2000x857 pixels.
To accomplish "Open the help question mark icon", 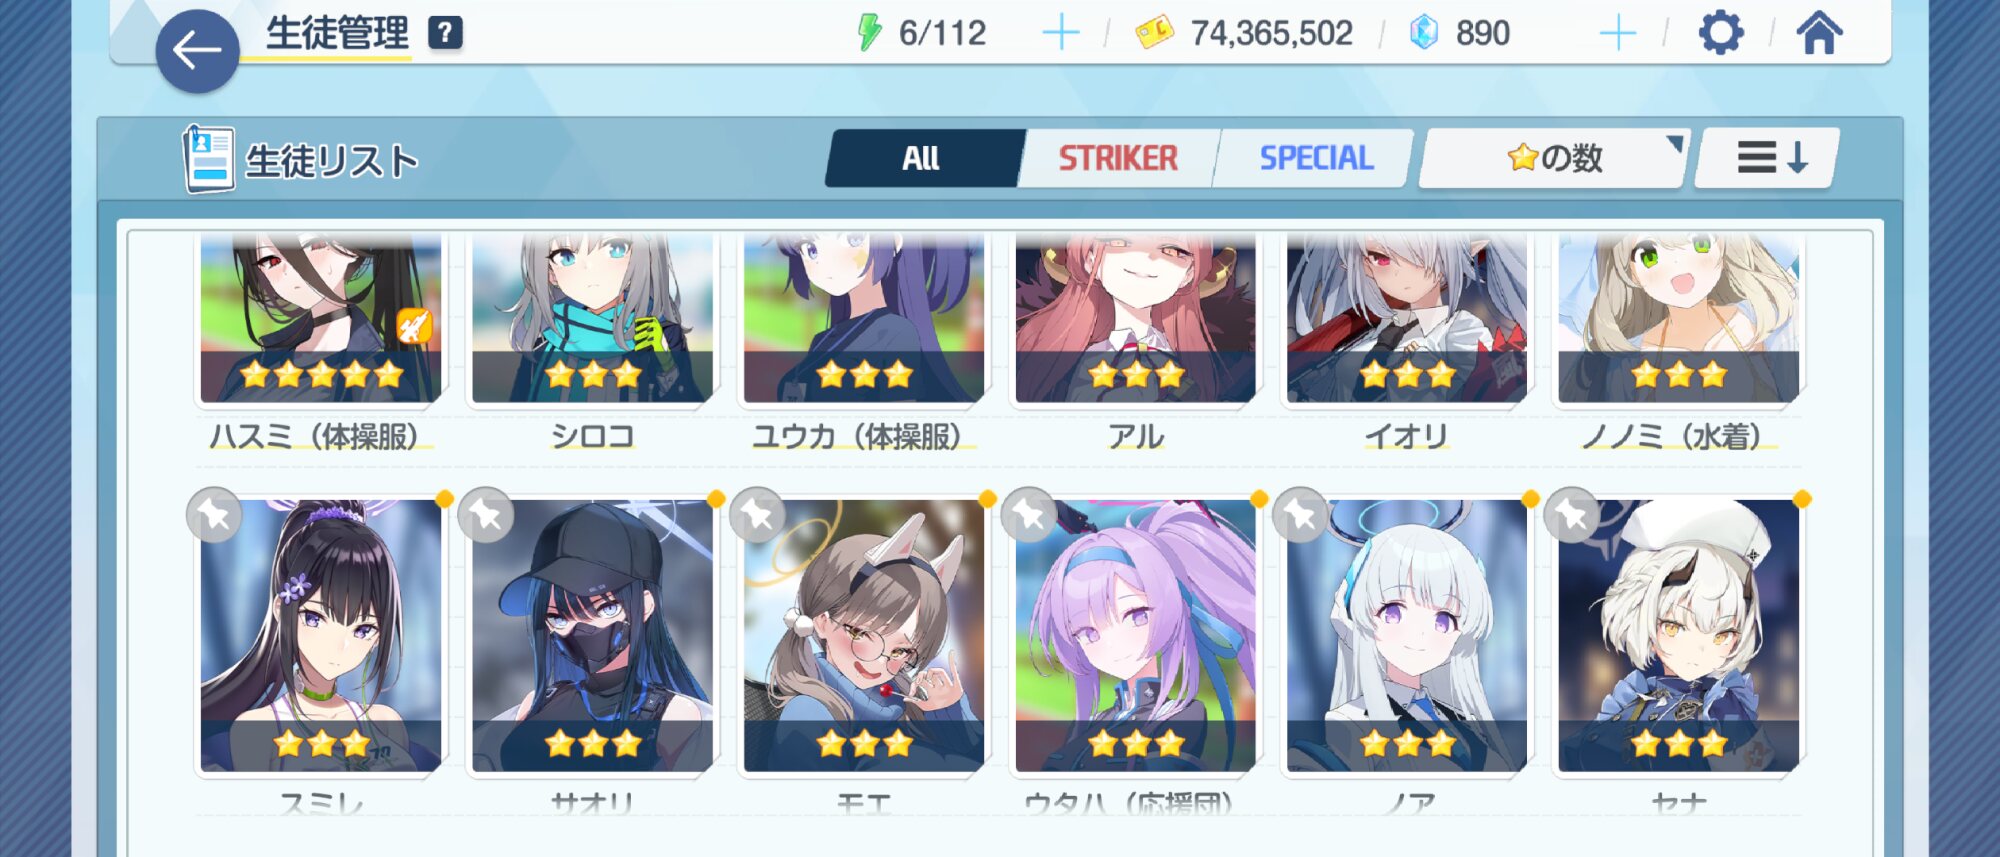I will [445, 33].
